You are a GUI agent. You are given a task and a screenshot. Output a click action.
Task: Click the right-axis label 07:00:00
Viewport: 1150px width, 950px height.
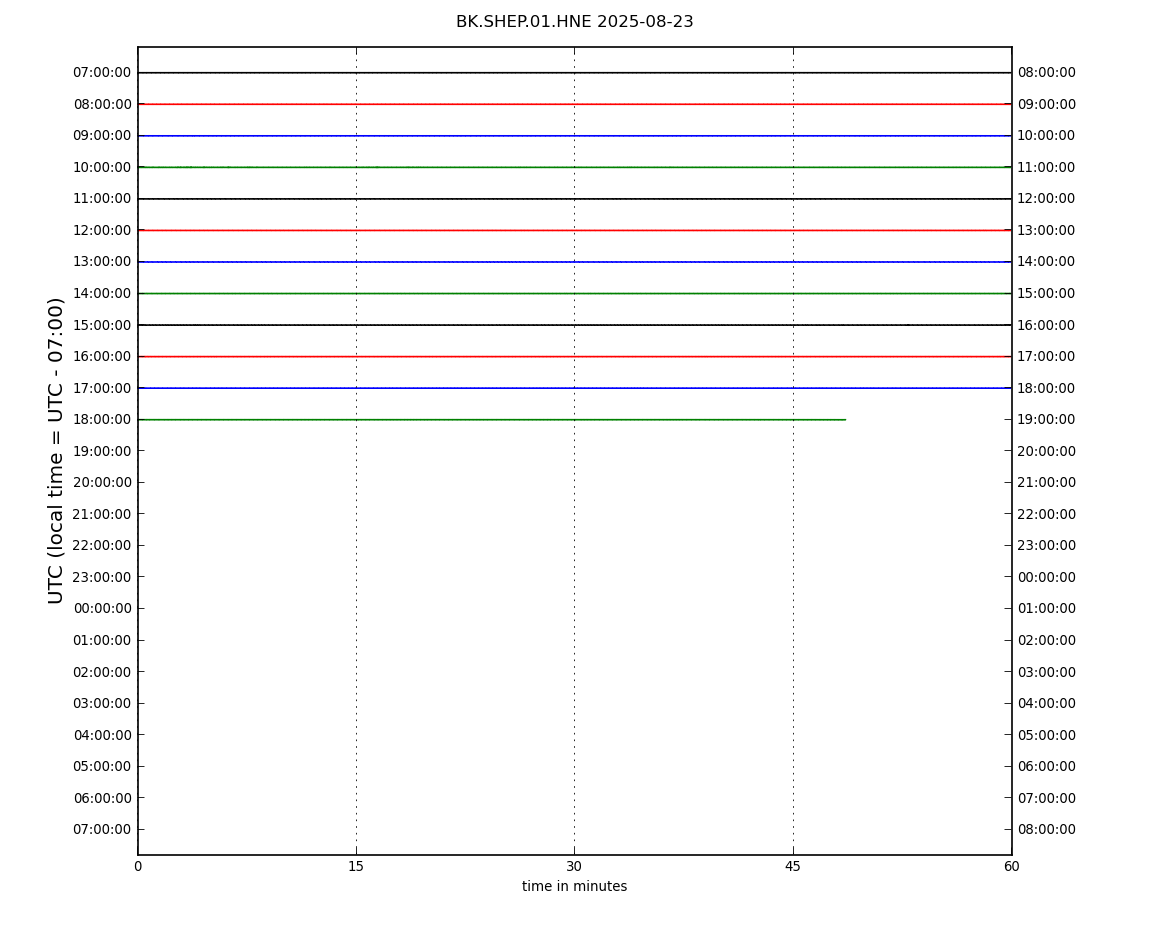click(1047, 798)
